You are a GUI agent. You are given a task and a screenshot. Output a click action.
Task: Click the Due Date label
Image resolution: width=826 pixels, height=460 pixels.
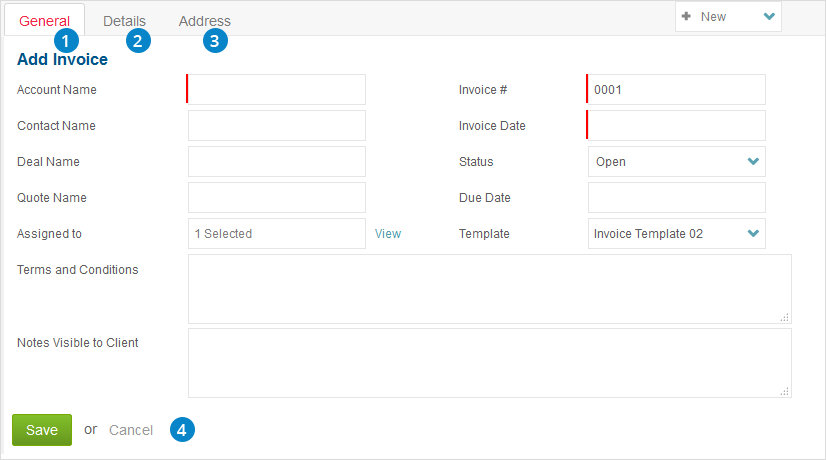(x=485, y=198)
